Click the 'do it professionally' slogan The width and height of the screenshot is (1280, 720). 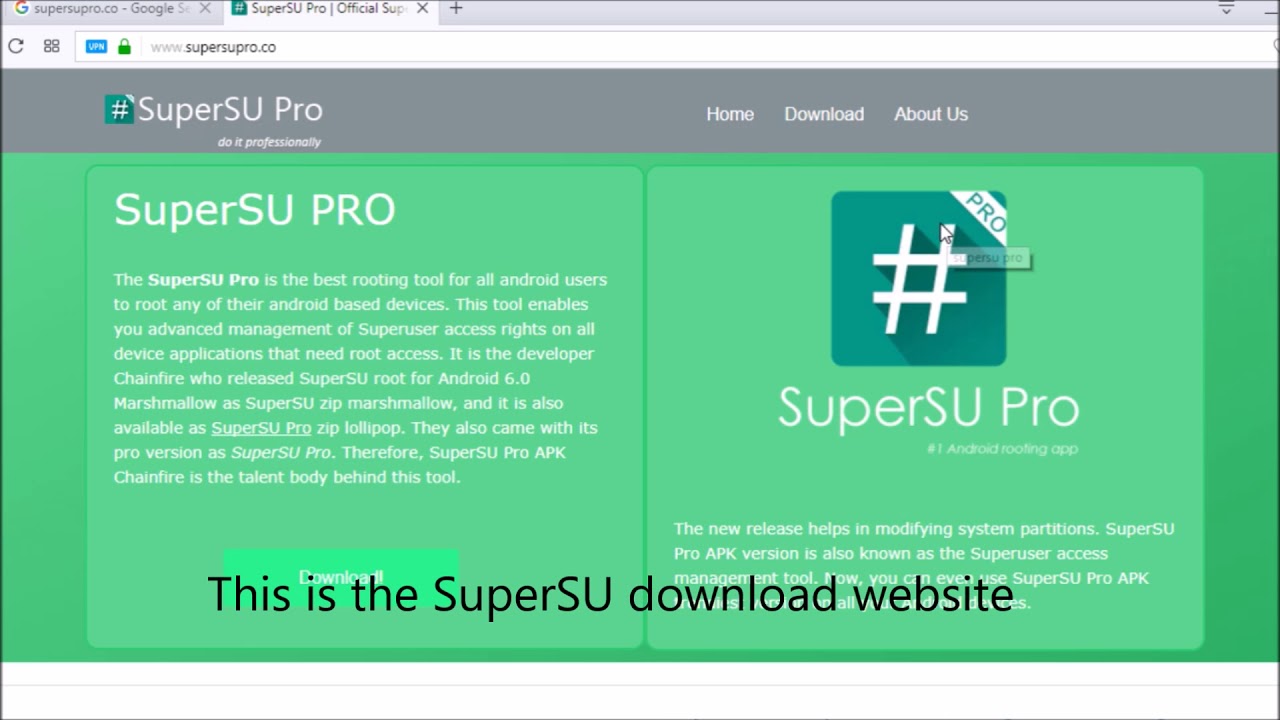269,142
